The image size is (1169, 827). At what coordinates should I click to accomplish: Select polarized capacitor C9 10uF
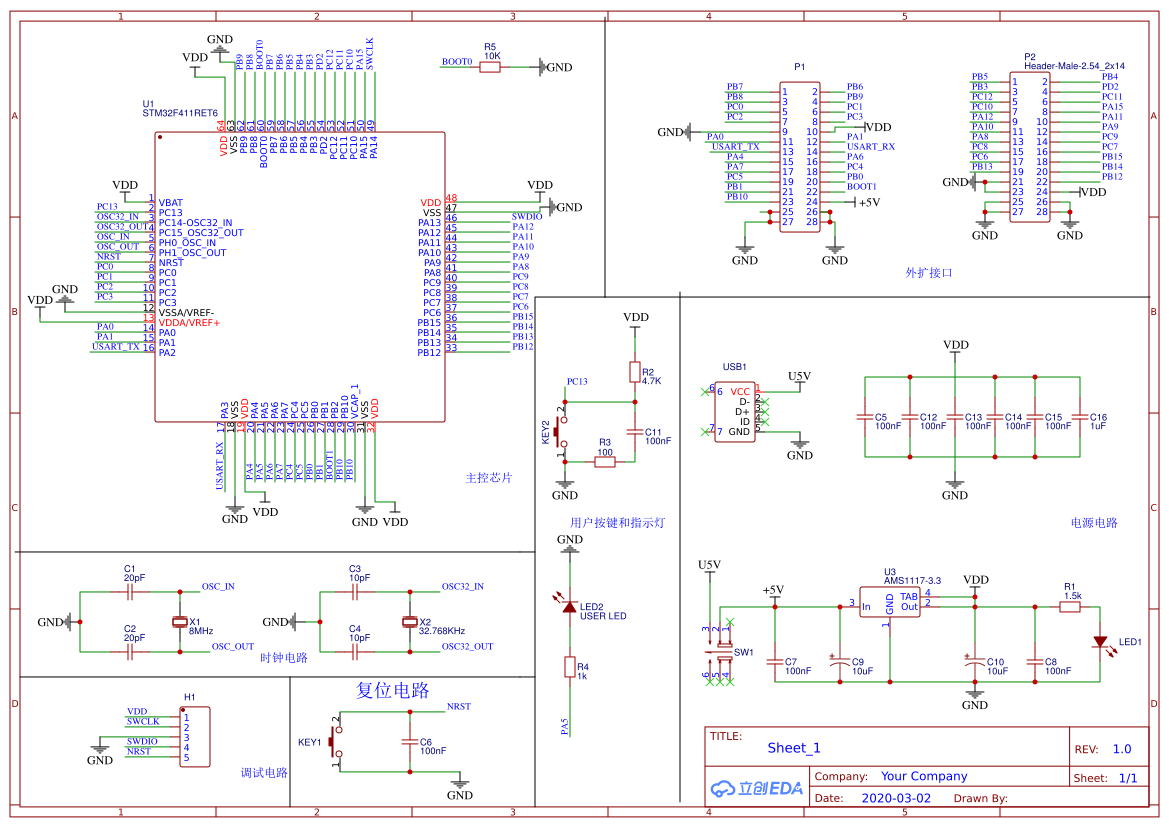(840, 661)
